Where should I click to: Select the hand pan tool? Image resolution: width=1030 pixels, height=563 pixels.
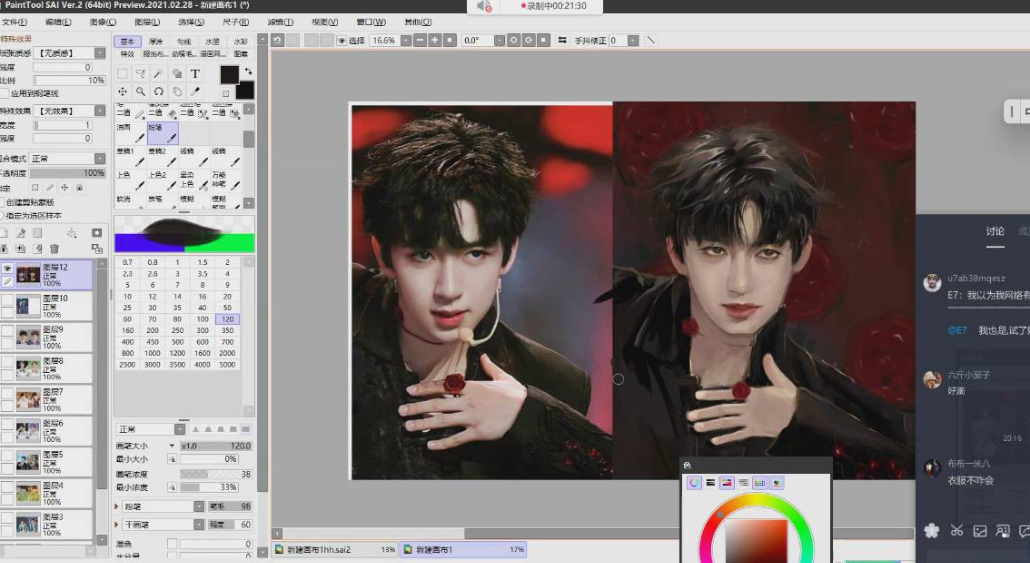(177, 92)
